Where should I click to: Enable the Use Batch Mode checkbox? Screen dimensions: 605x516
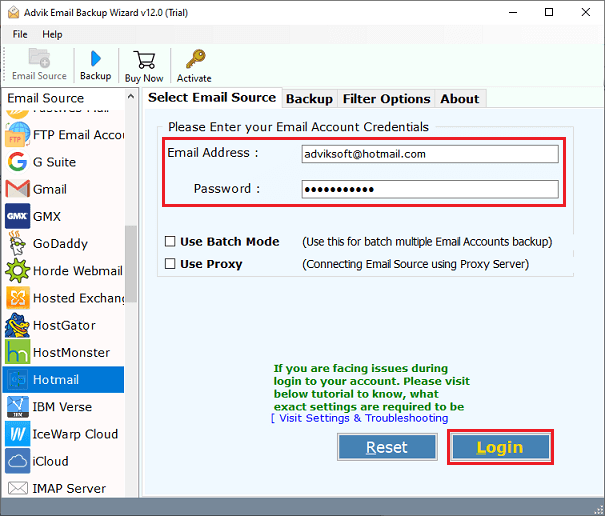click(x=170, y=242)
